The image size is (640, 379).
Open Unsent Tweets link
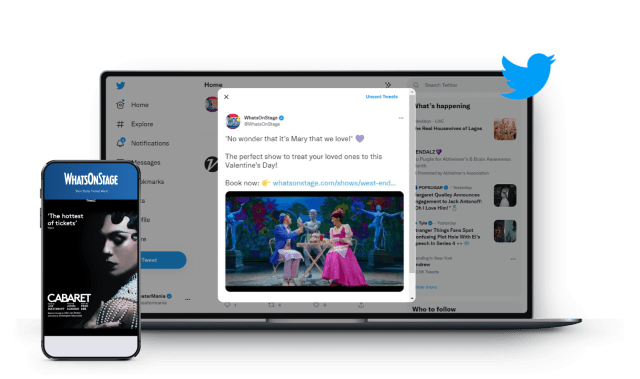pyautogui.click(x=382, y=97)
